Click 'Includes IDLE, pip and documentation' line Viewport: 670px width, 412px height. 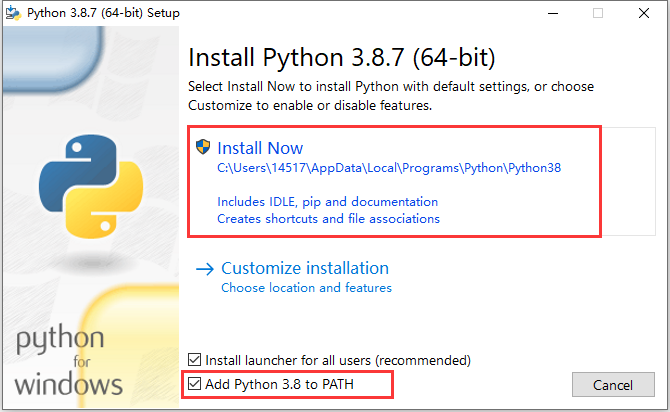tap(328, 202)
